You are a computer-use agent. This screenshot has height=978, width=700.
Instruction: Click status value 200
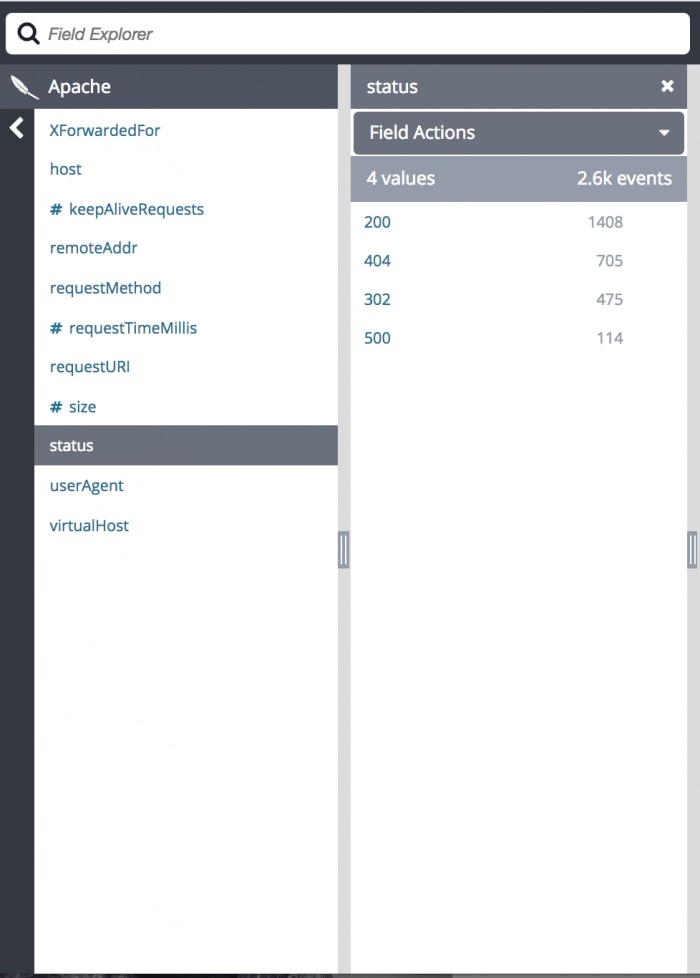tap(377, 222)
